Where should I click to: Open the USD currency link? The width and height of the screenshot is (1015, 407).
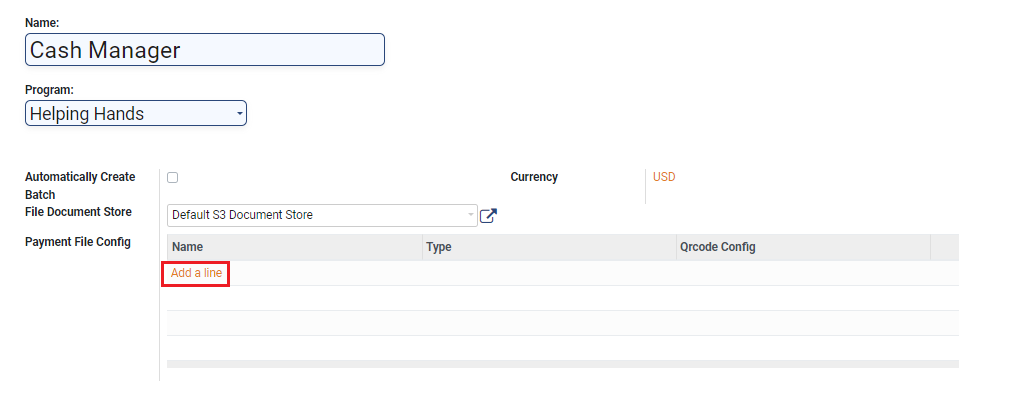(x=664, y=177)
